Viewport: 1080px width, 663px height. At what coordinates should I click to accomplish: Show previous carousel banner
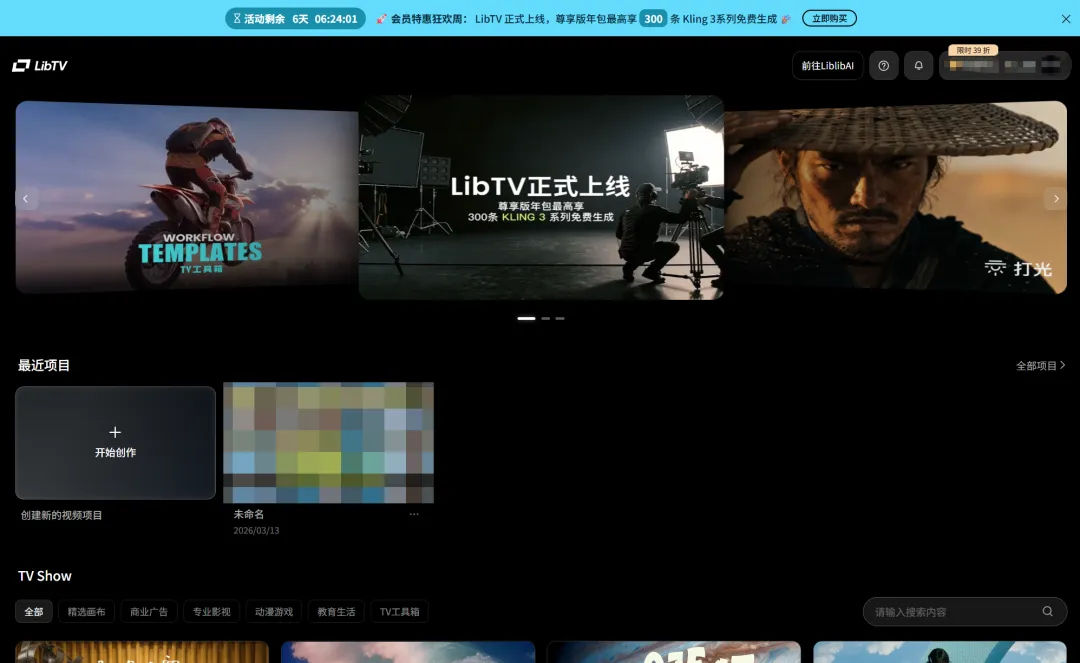click(x=25, y=199)
